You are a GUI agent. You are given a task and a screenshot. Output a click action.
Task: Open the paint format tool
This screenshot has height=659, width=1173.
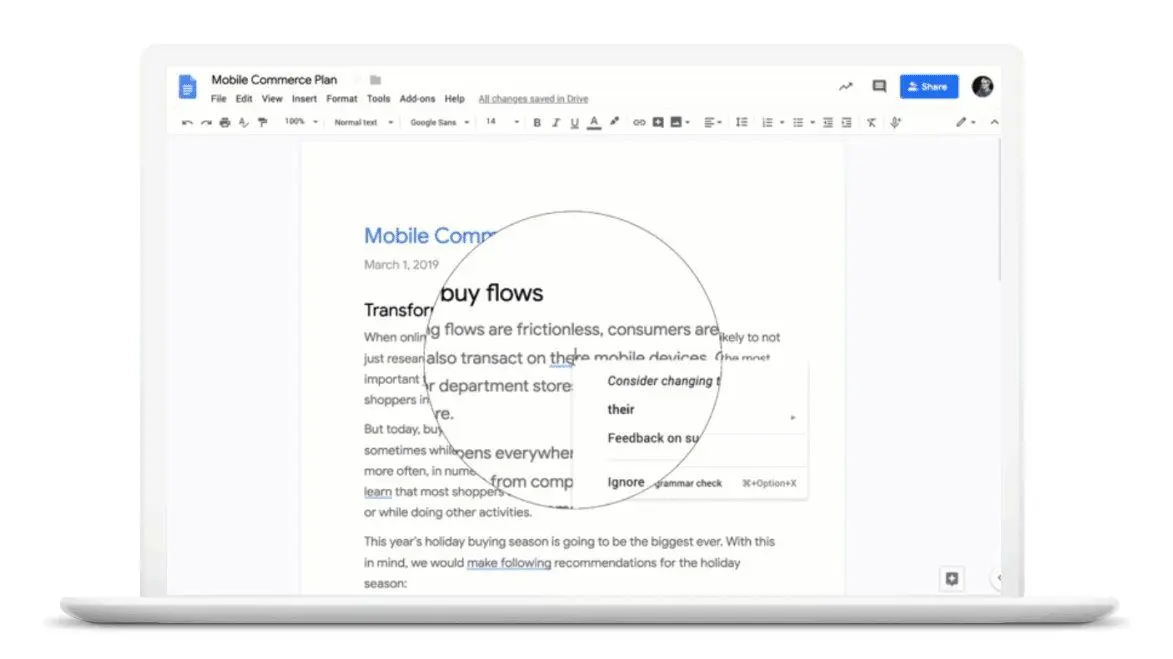[x=261, y=122]
